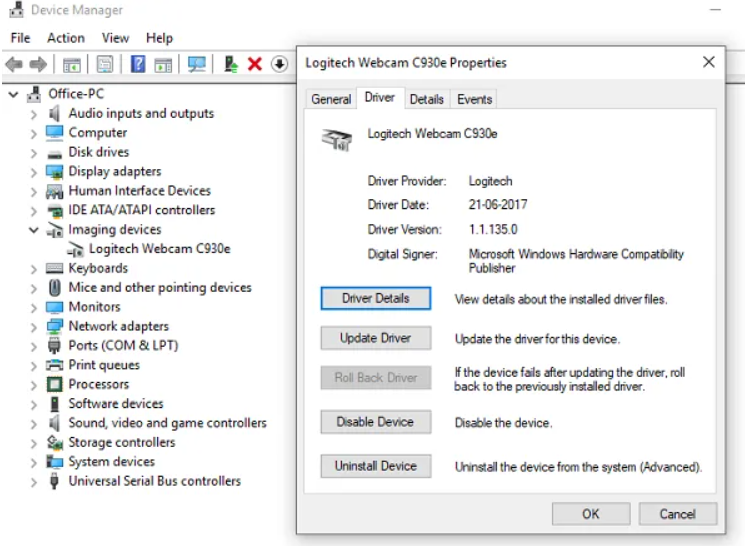The image size is (745, 546).
Task: Open the Action menu
Action: [66, 38]
